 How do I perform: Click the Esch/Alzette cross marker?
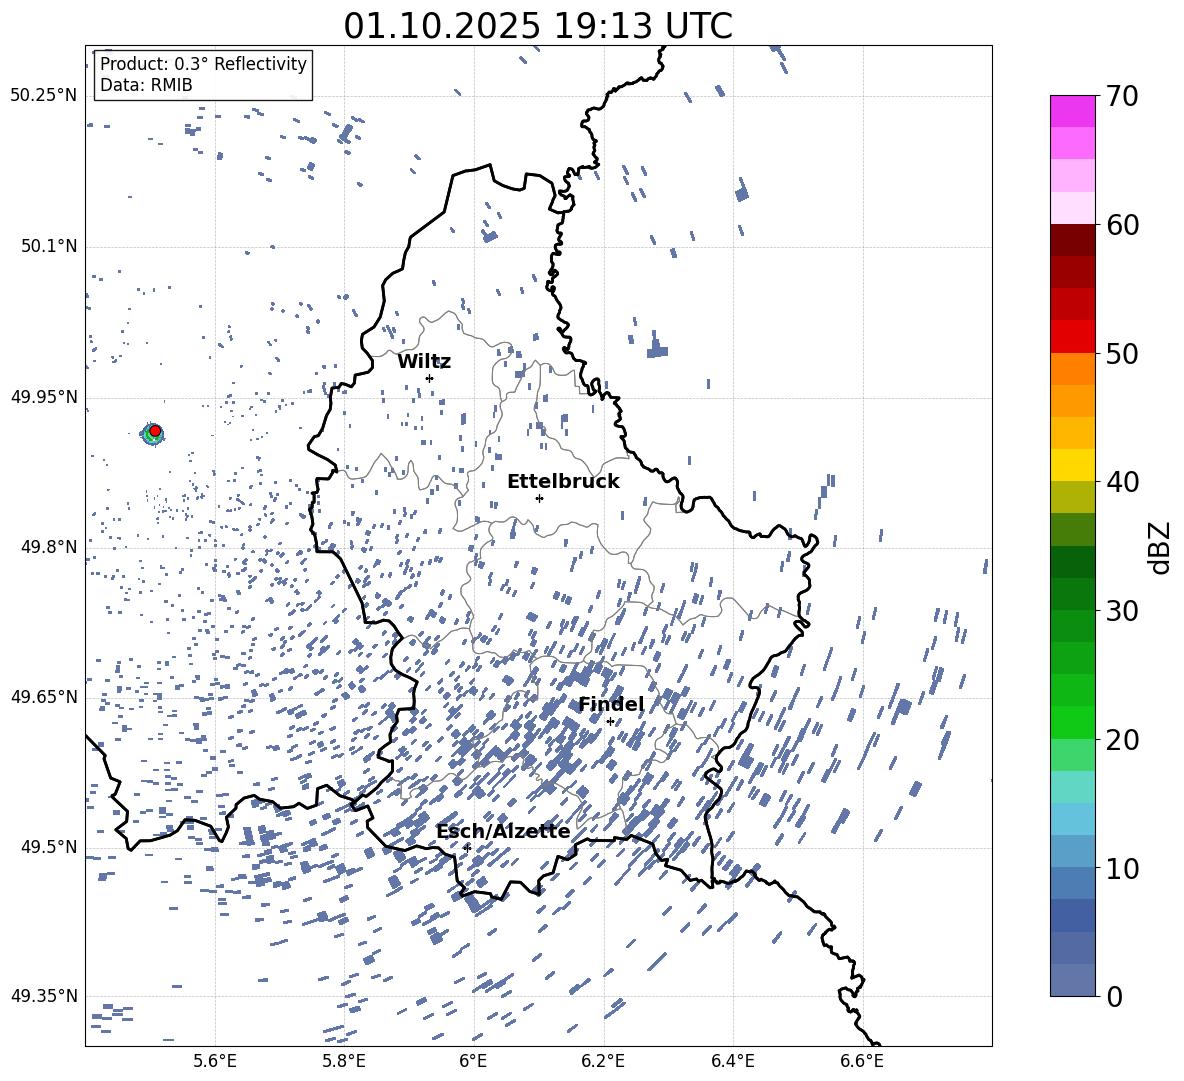coord(467,848)
